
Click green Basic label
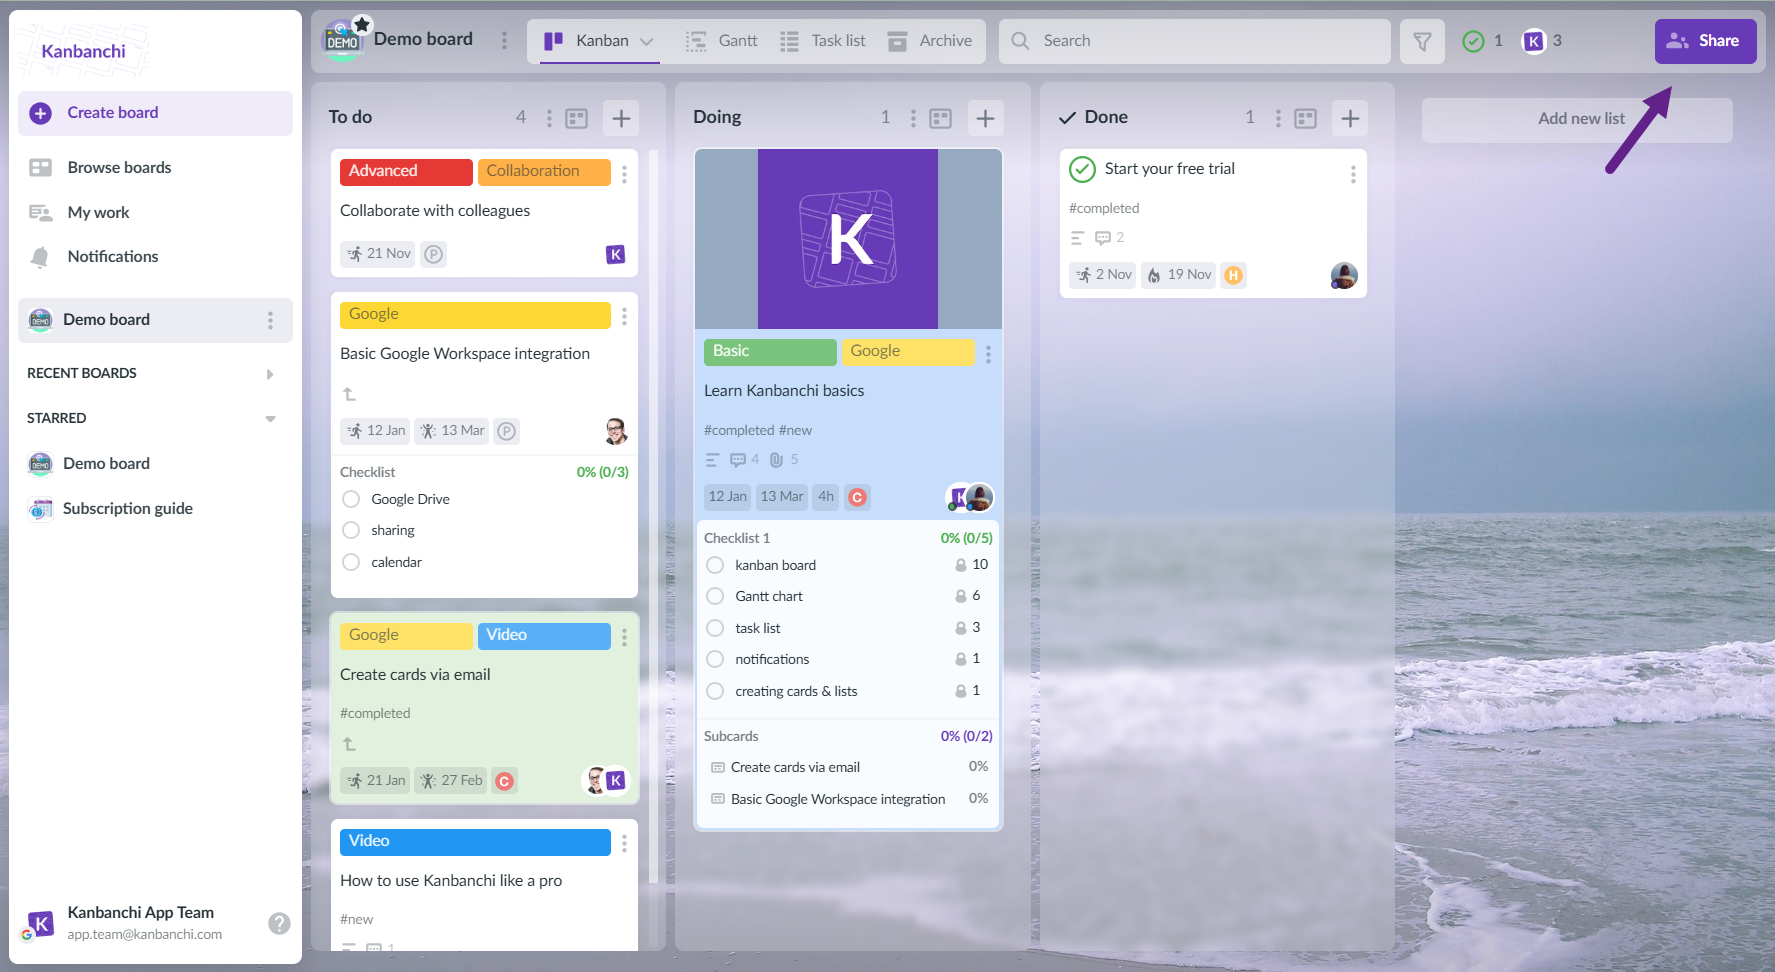[770, 352]
